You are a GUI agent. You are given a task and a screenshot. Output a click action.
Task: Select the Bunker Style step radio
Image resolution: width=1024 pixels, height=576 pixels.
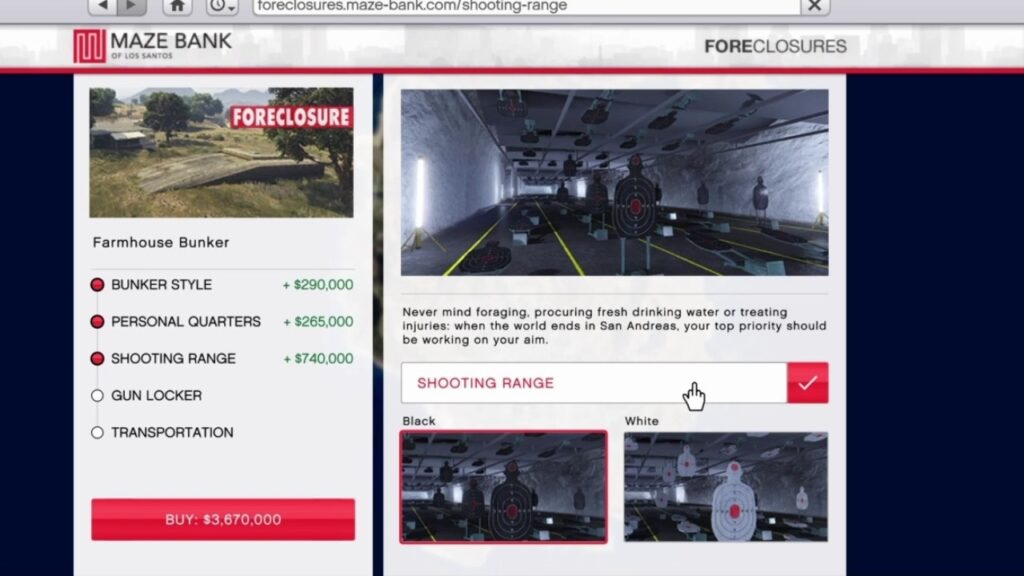coord(97,285)
